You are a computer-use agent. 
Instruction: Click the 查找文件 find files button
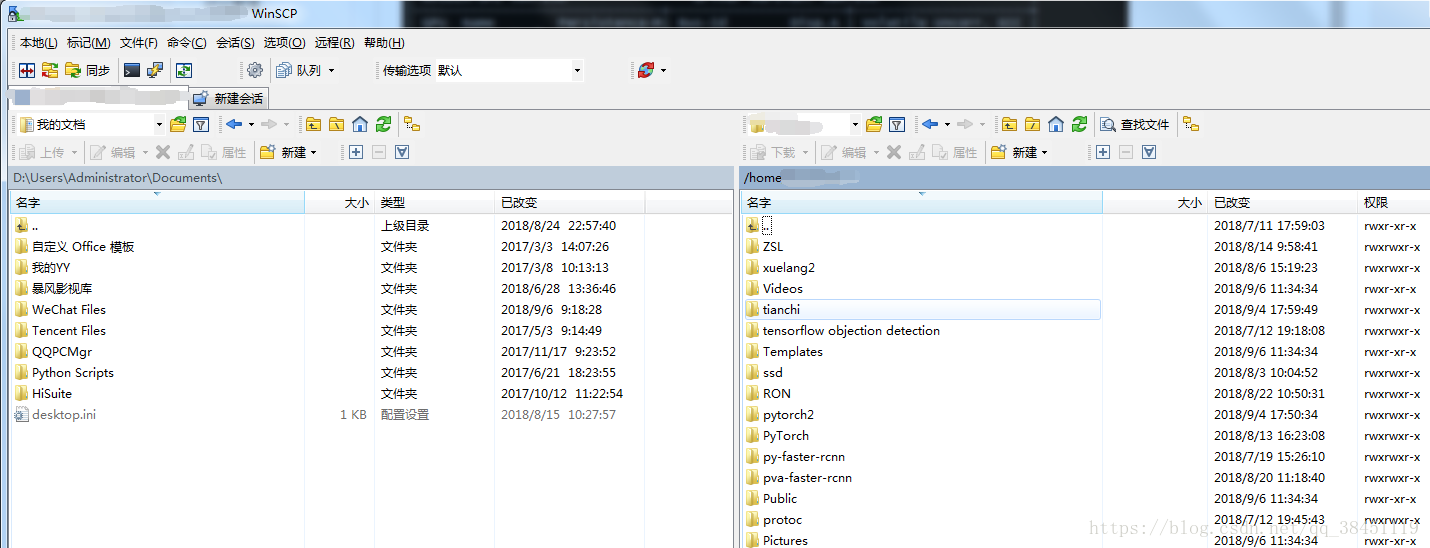1135,124
